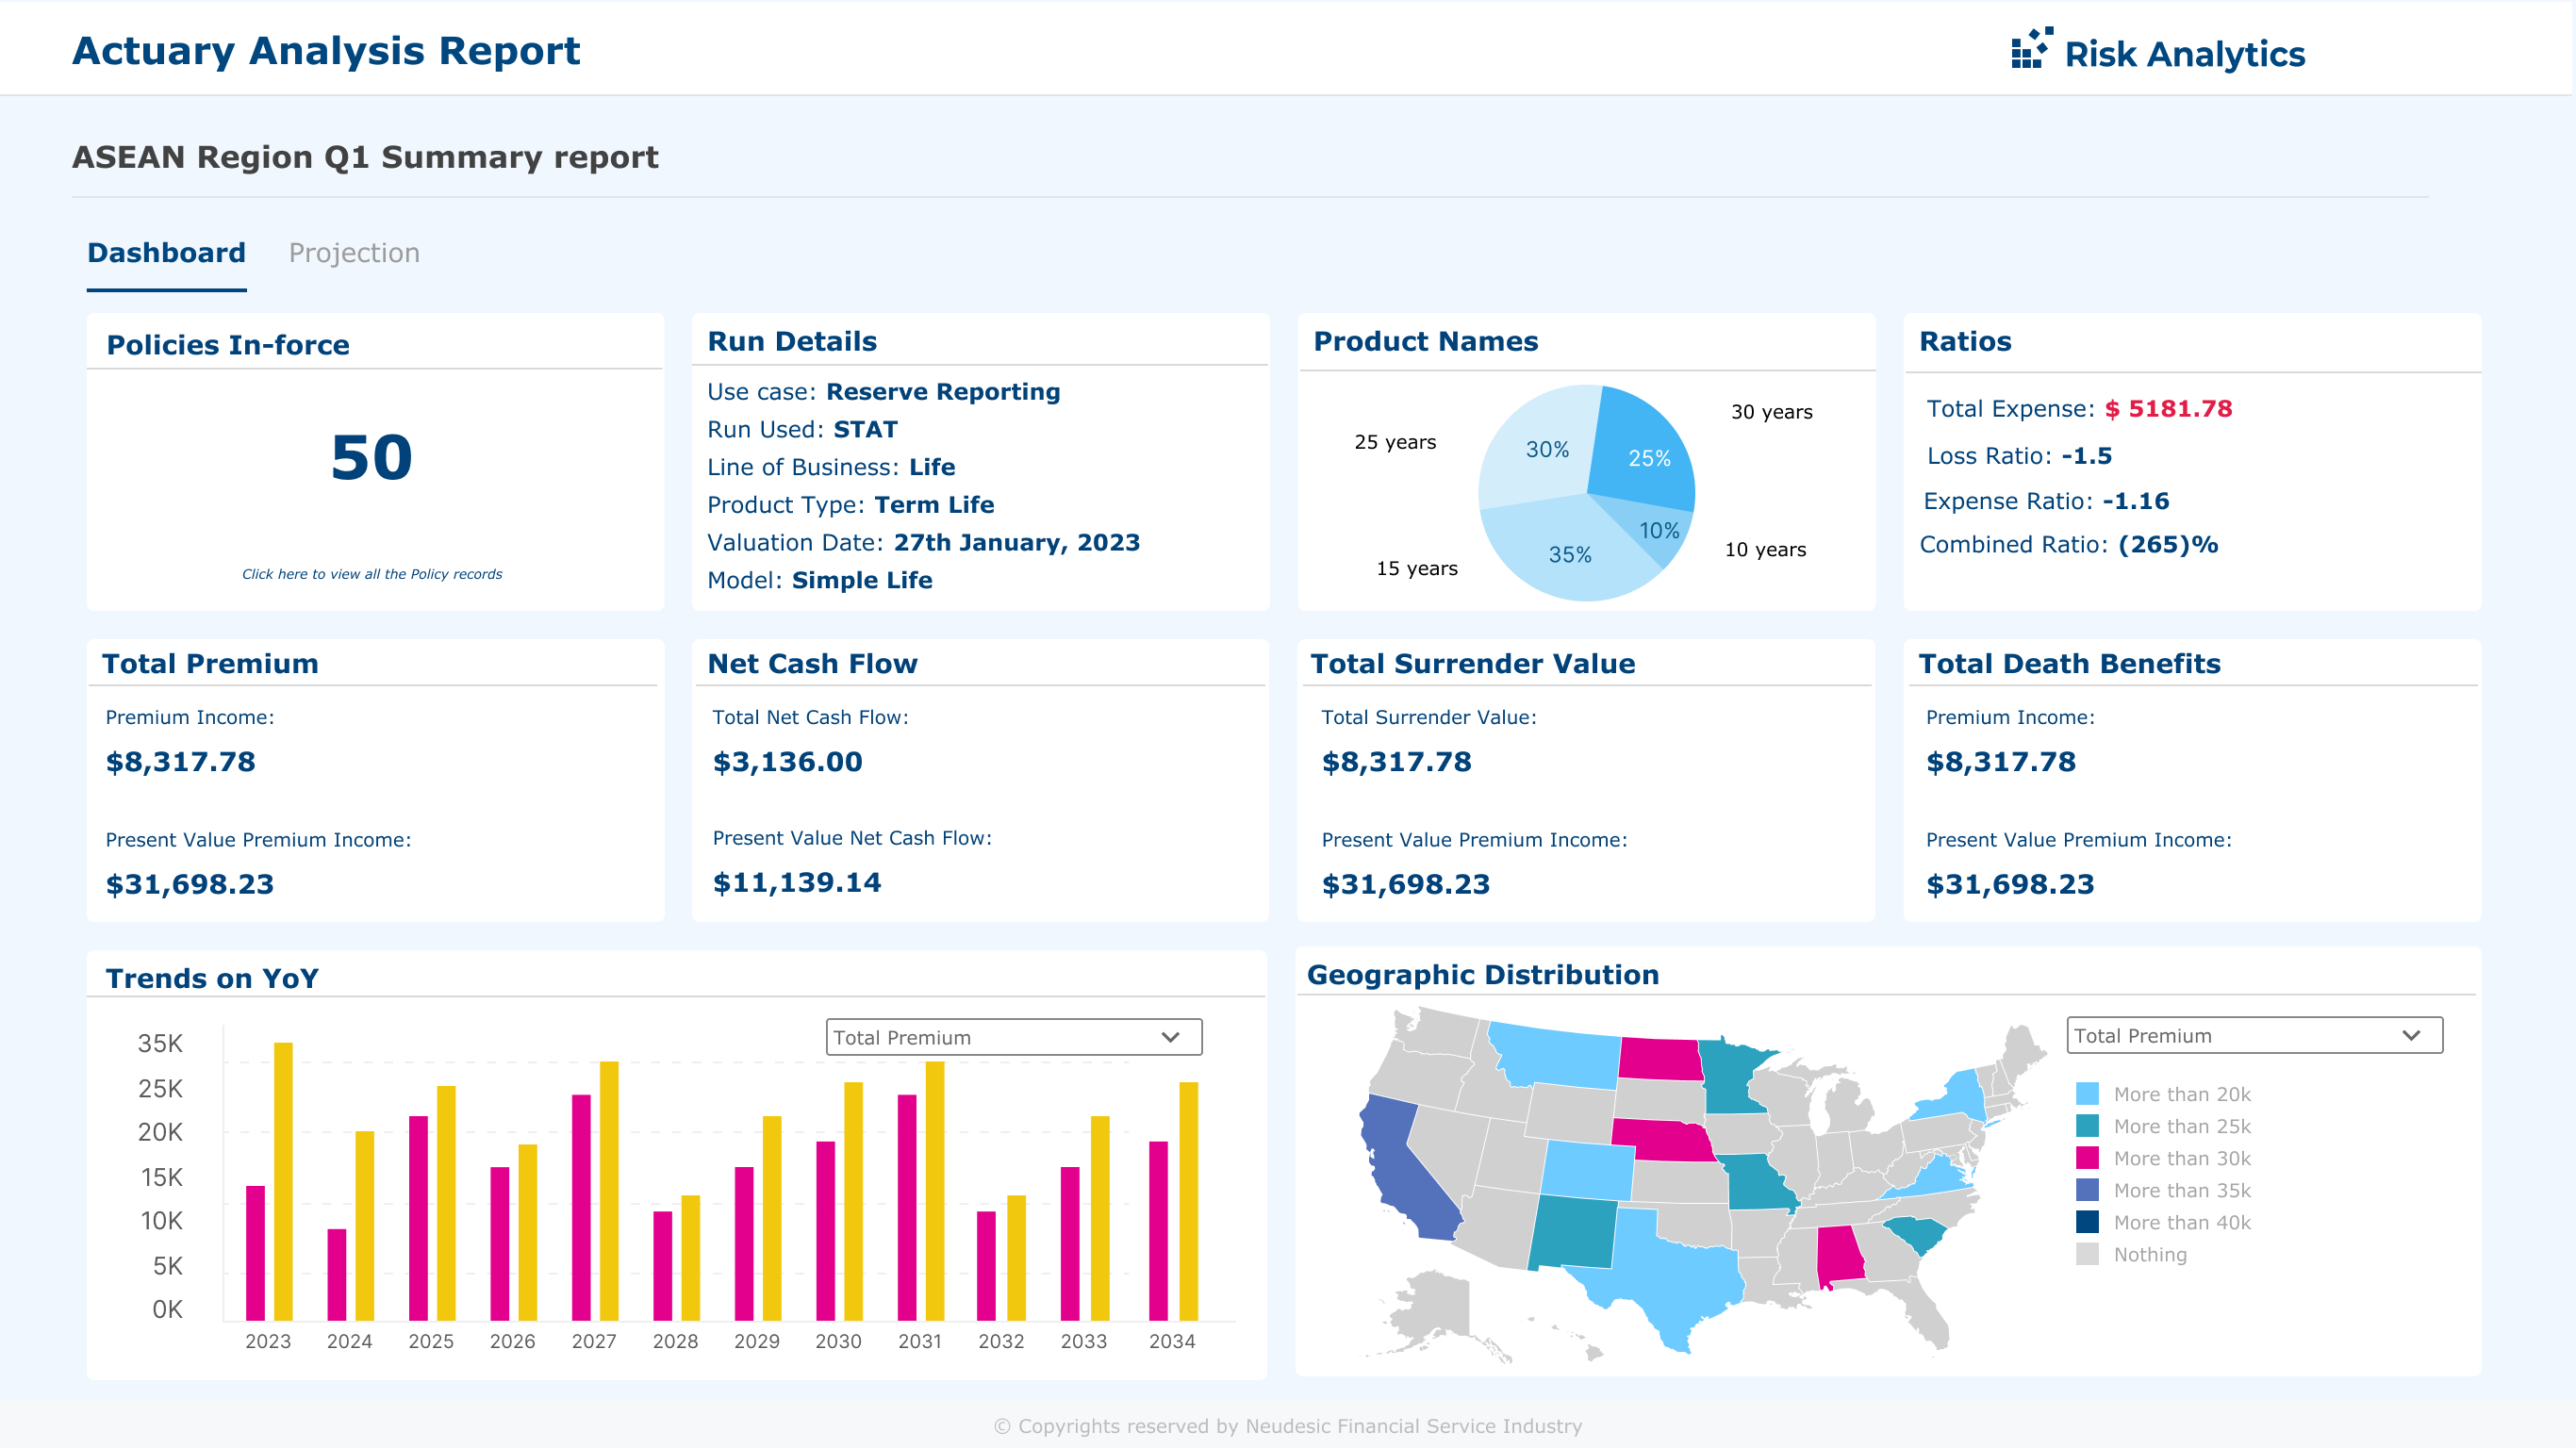Click the Total Premium Premium Income $8,317.78
Screen dimensions: 2576x1448
[x=180, y=762]
